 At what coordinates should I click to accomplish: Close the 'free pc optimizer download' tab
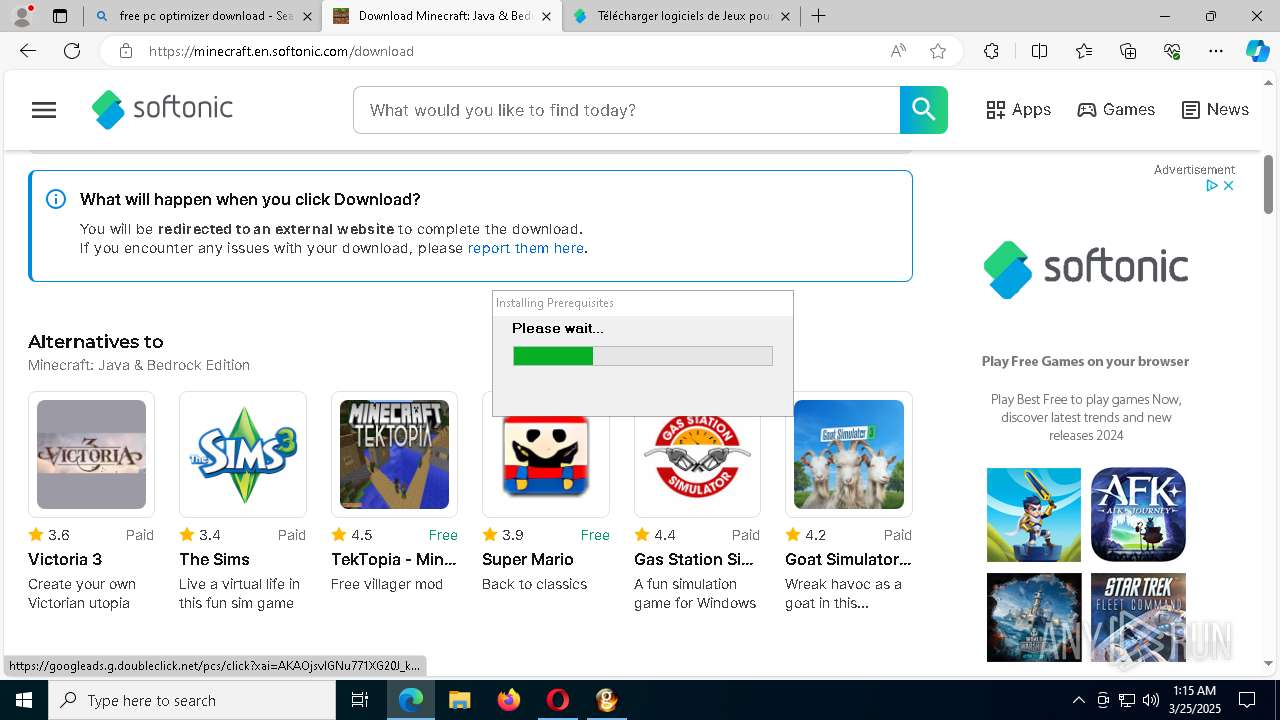pos(307,16)
